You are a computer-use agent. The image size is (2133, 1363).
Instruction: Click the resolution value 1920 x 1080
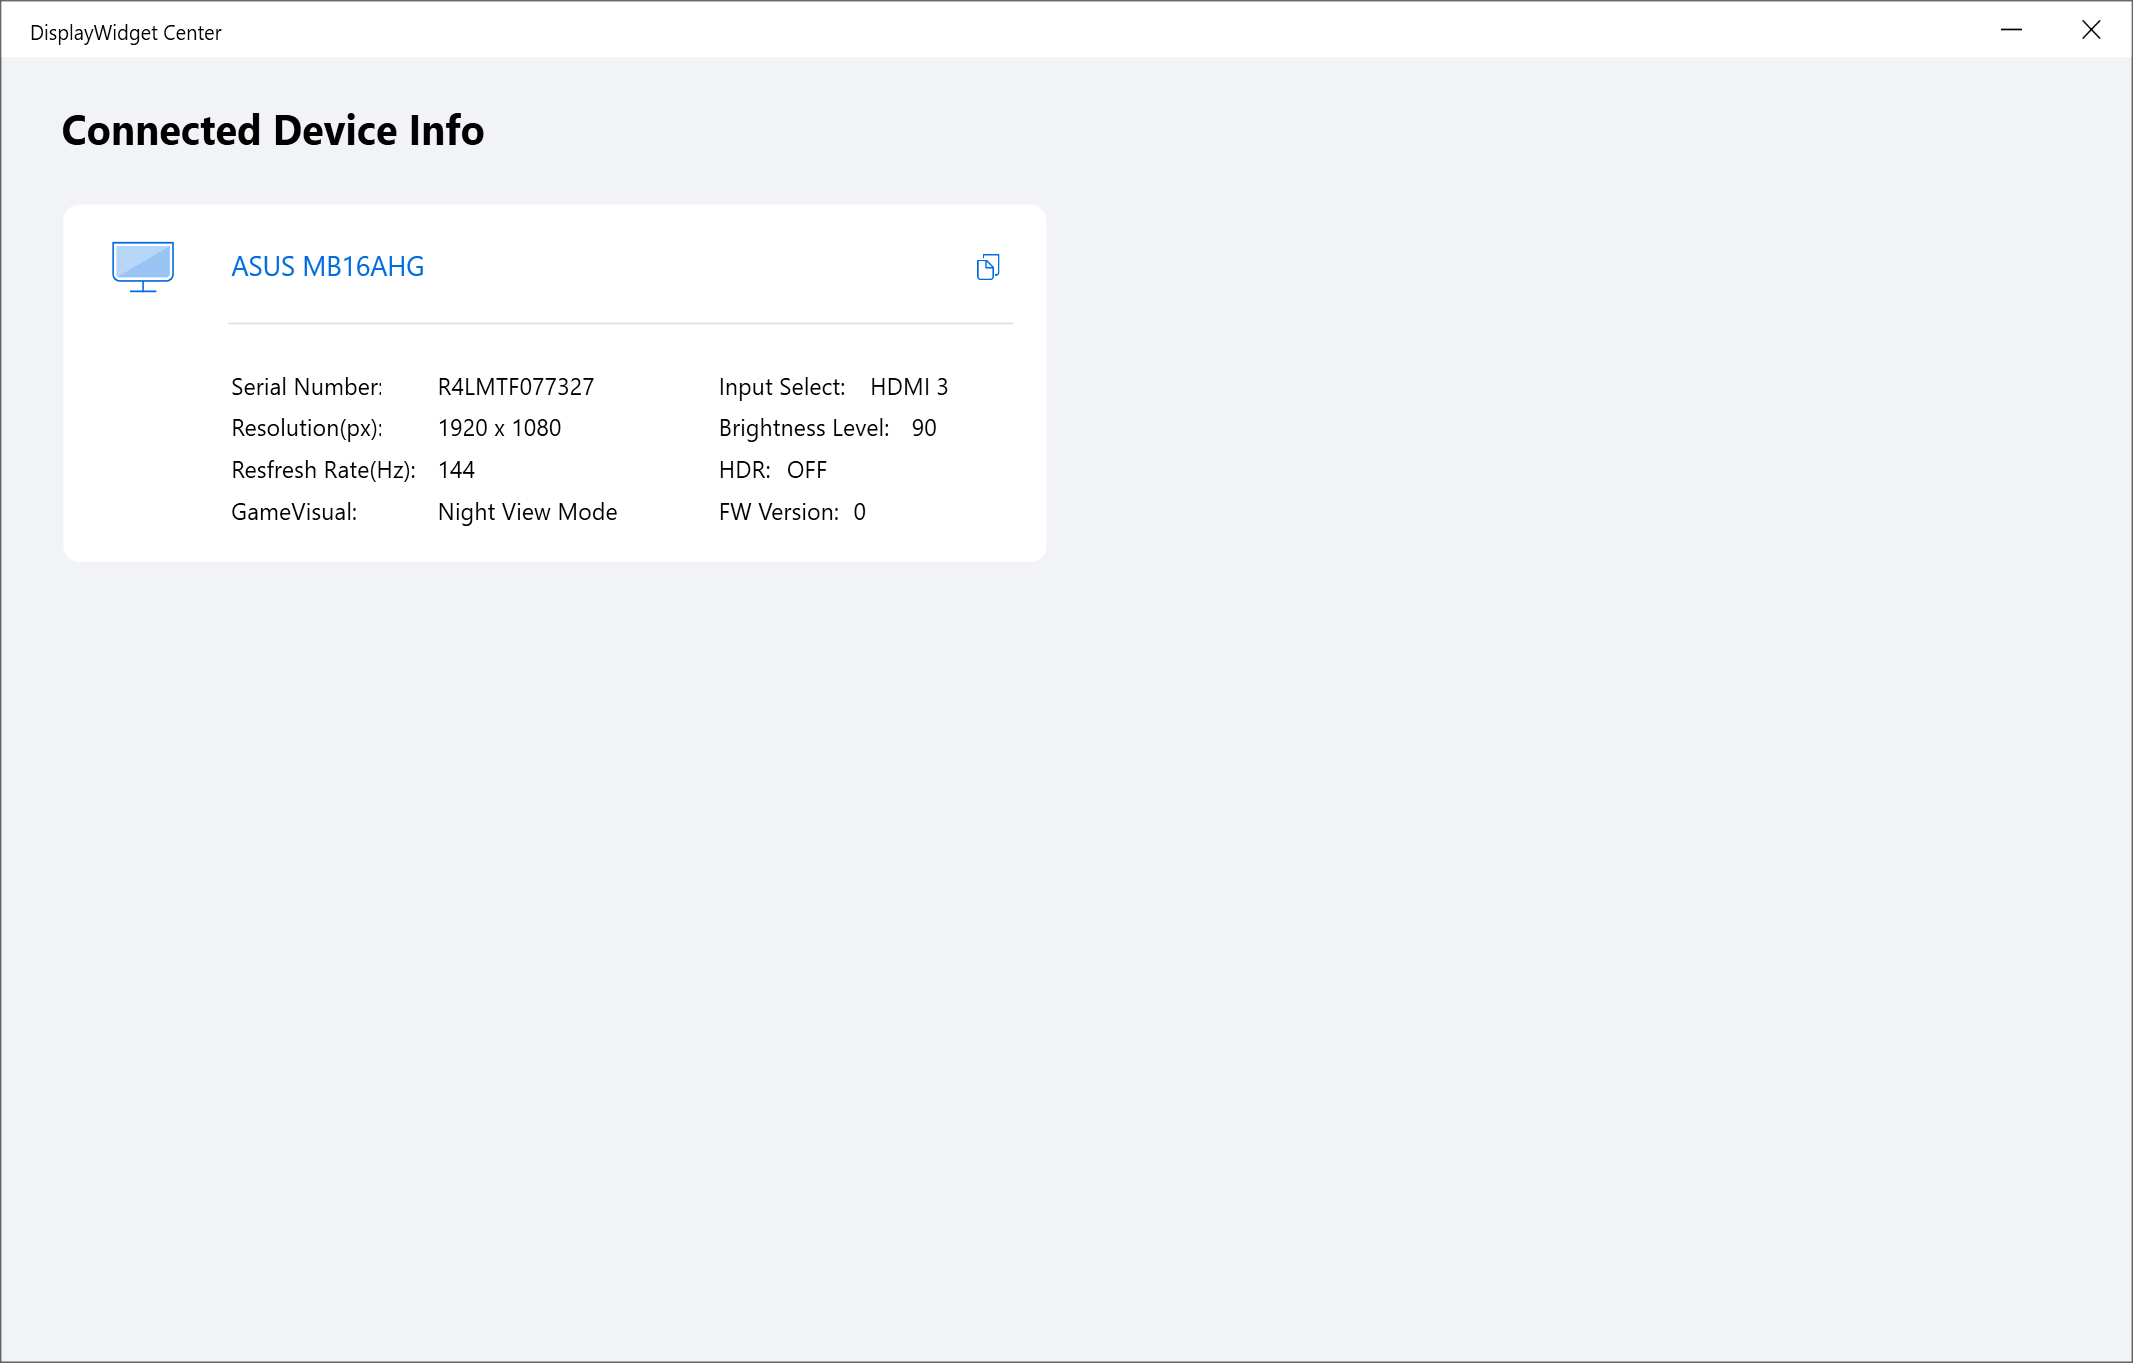tap(499, 428)
